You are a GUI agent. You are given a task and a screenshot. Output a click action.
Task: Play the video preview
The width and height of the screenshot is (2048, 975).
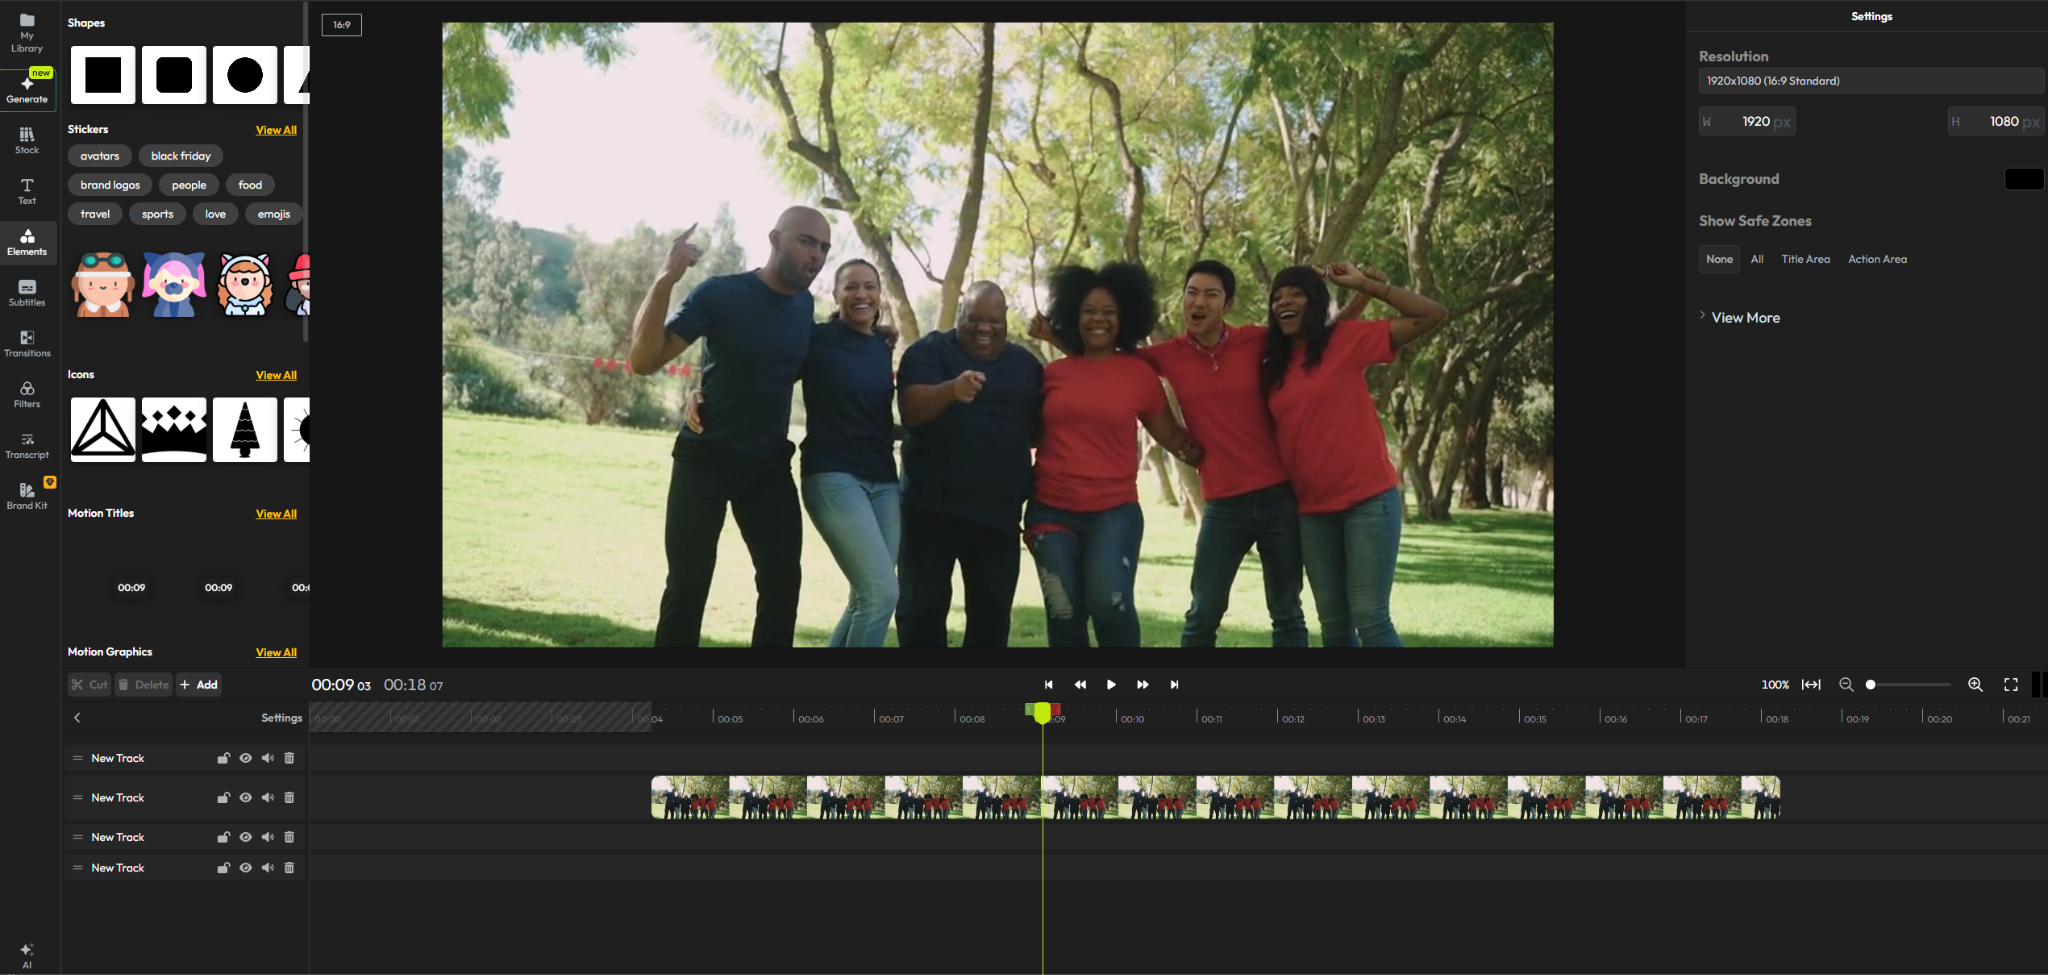[x=1111, y=685]
